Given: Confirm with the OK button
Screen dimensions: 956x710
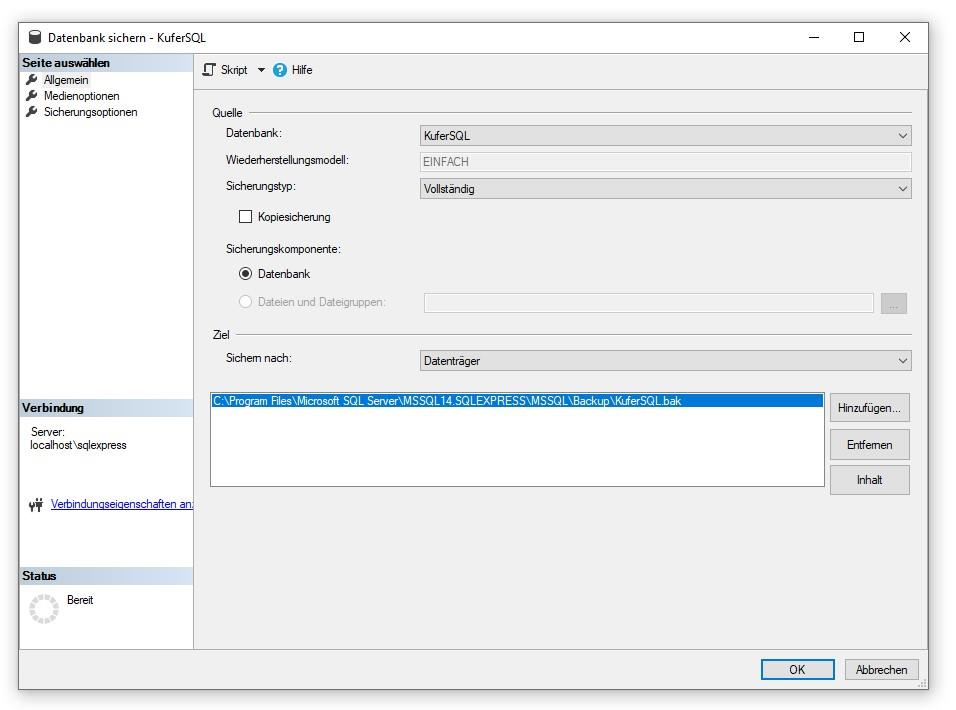Looking at the screenshot, I should 797,669.
